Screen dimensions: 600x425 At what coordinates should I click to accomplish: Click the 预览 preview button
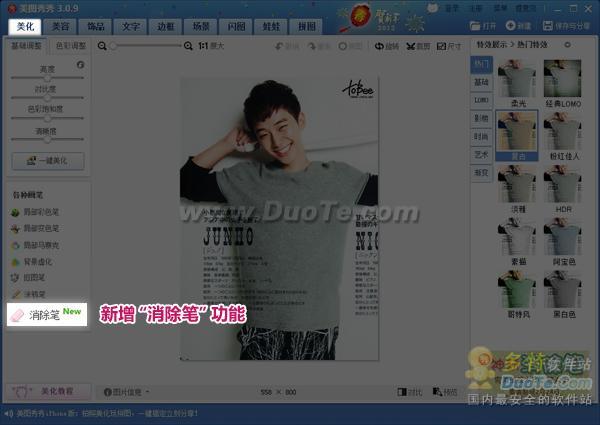coord(445,392)
